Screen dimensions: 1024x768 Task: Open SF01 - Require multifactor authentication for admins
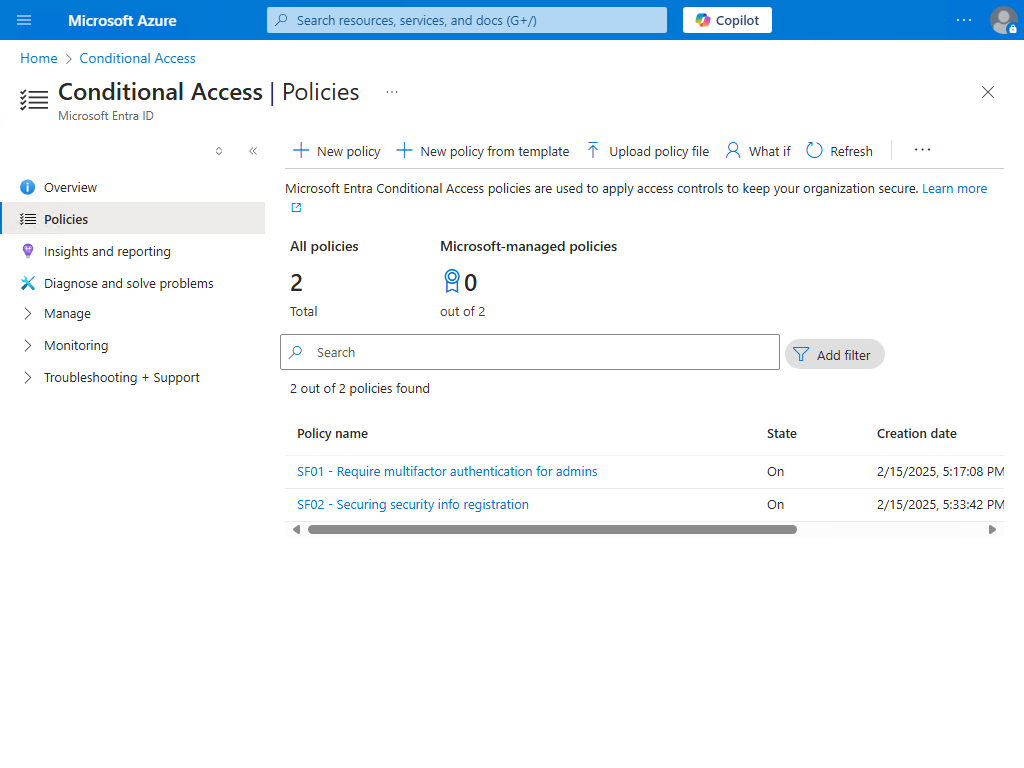point(447,472)
